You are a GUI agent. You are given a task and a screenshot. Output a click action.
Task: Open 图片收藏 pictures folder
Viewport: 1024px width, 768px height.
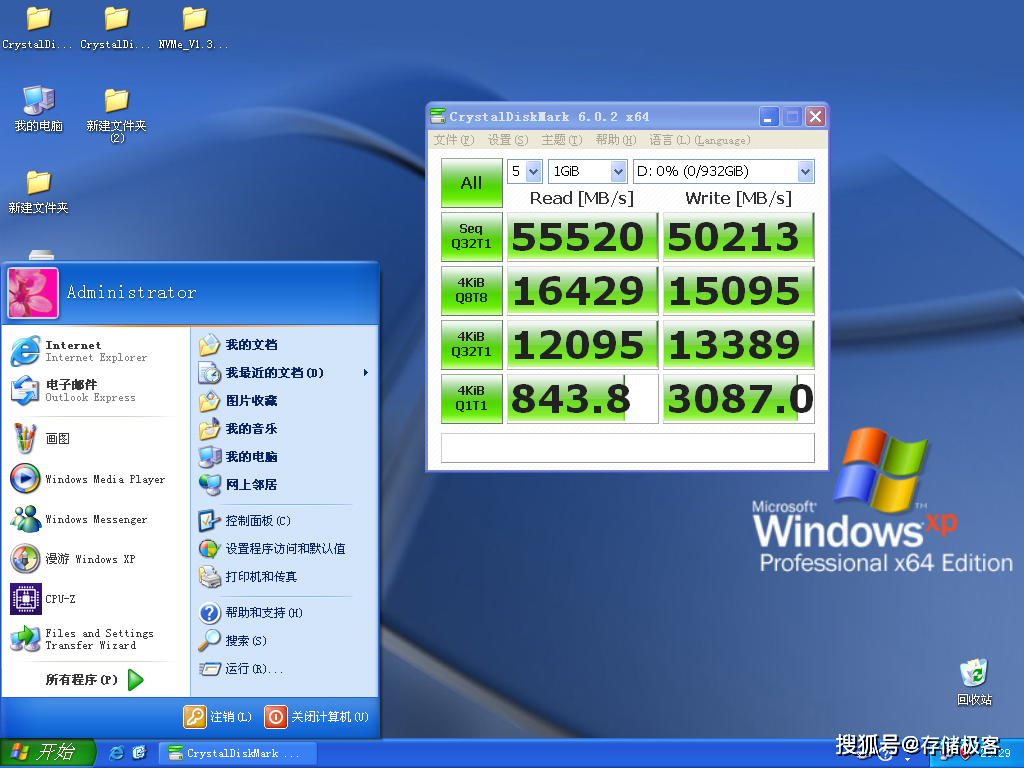pos(284,401)
